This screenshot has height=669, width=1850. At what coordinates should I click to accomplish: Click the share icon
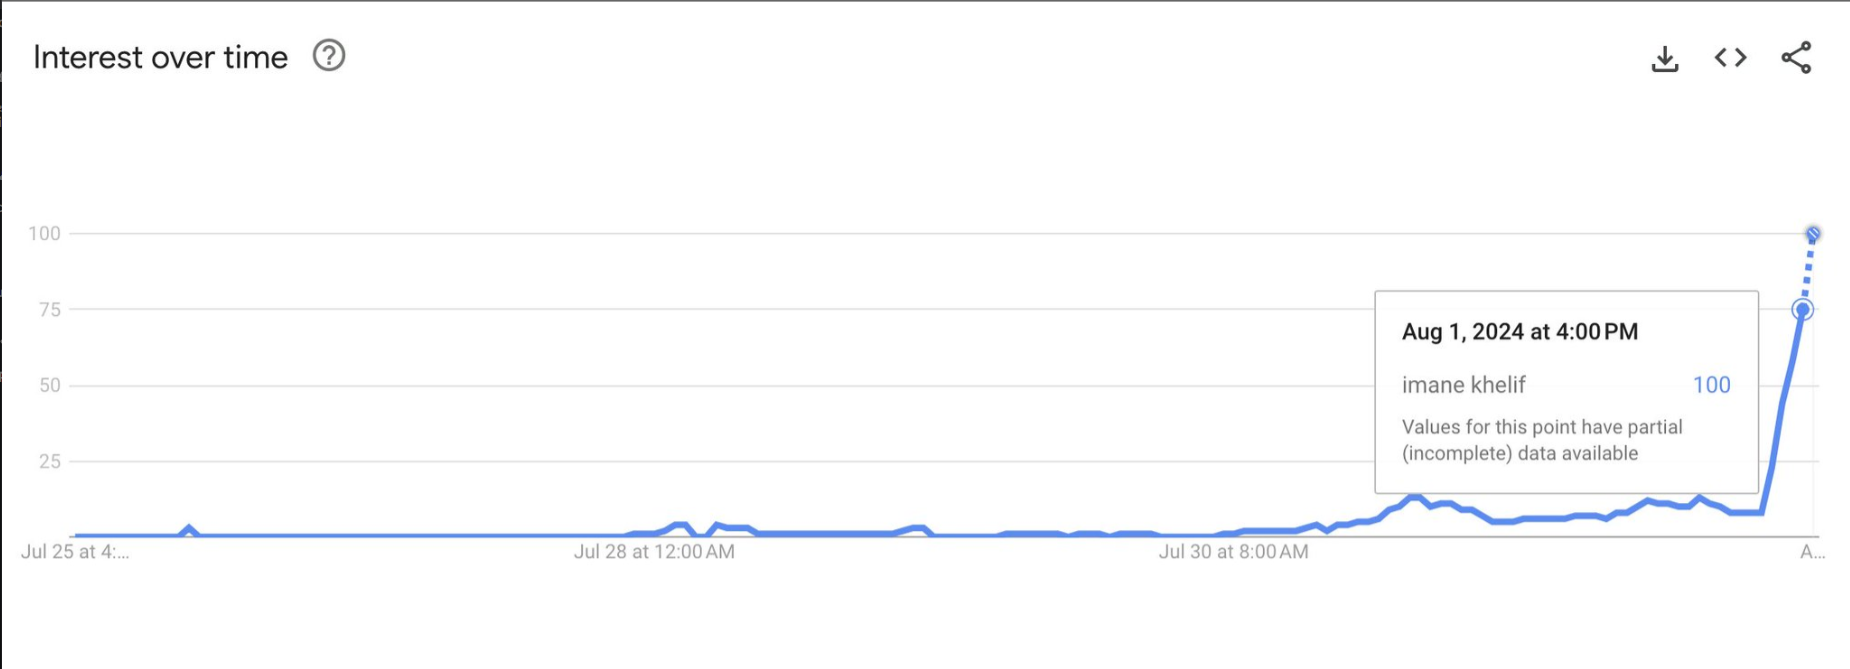1796,58
